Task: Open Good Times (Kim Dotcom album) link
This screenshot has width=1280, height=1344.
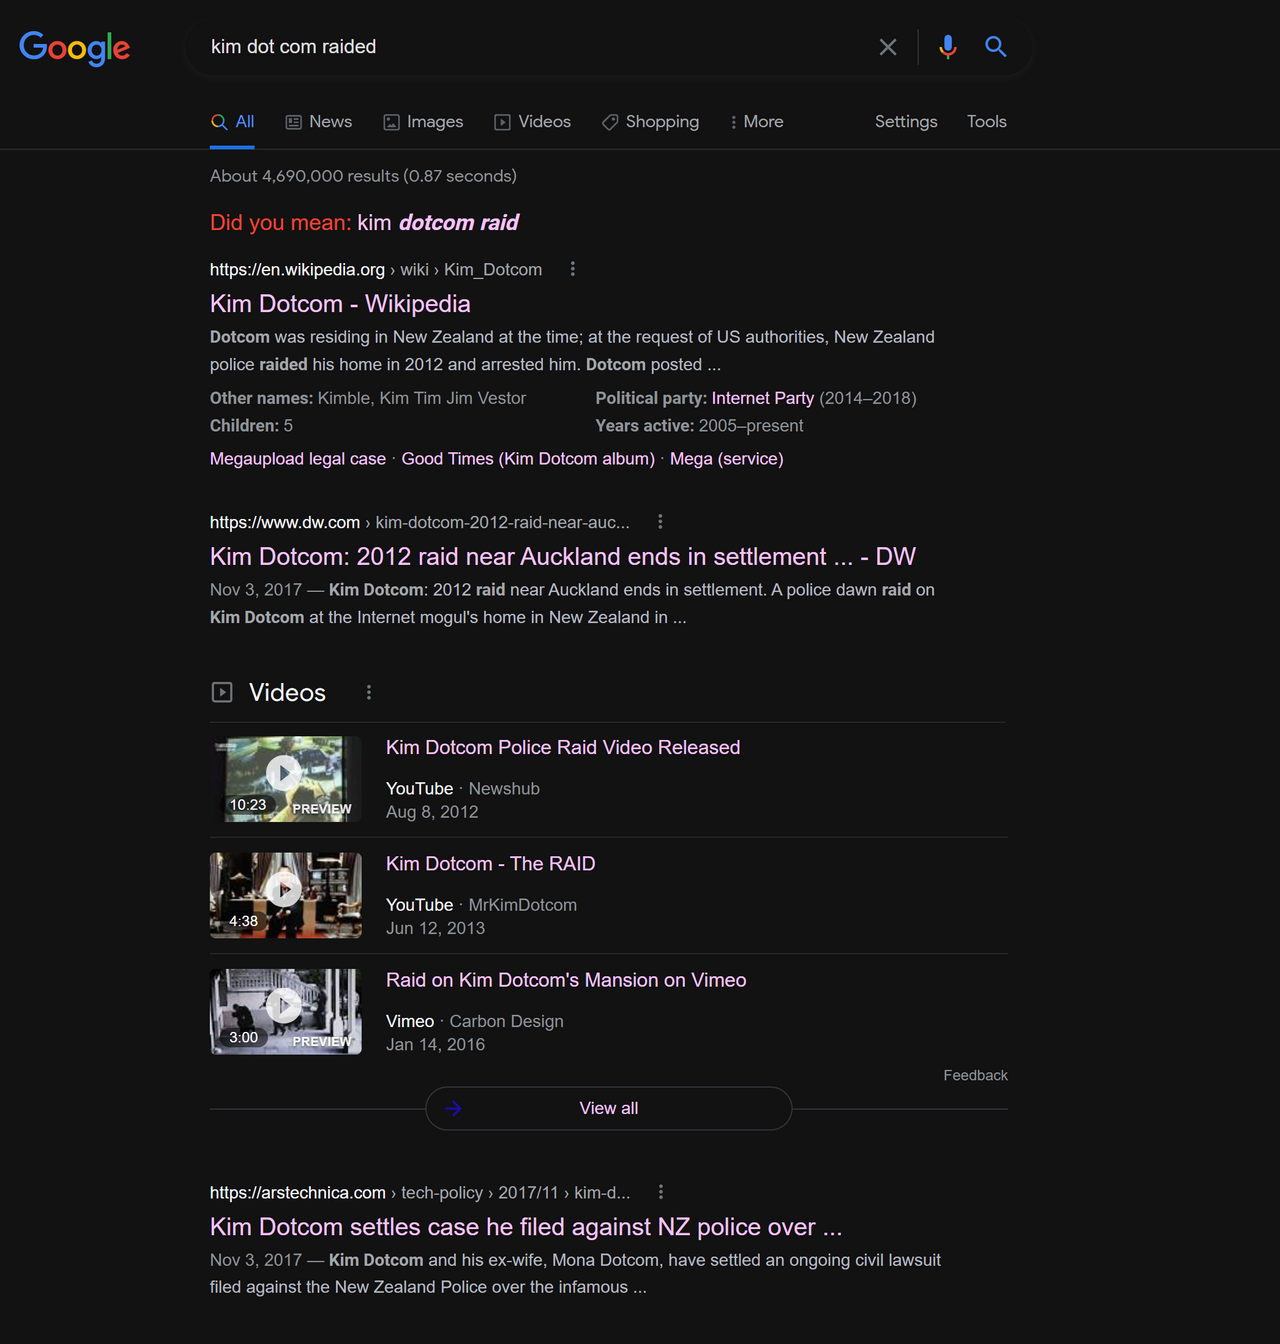Action: 528,459
